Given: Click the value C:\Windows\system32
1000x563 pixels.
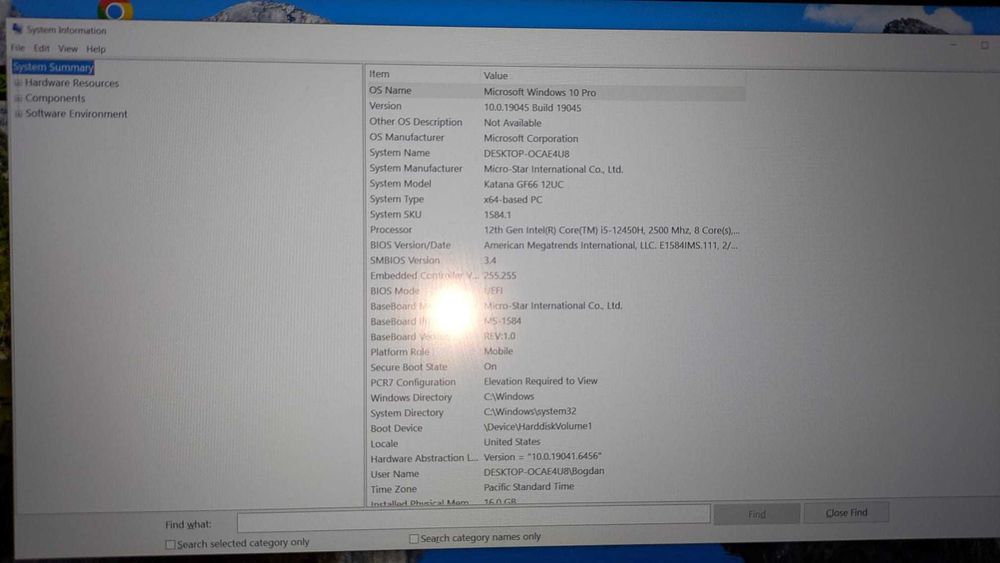Looking at the screenshot, I should 529,411.
